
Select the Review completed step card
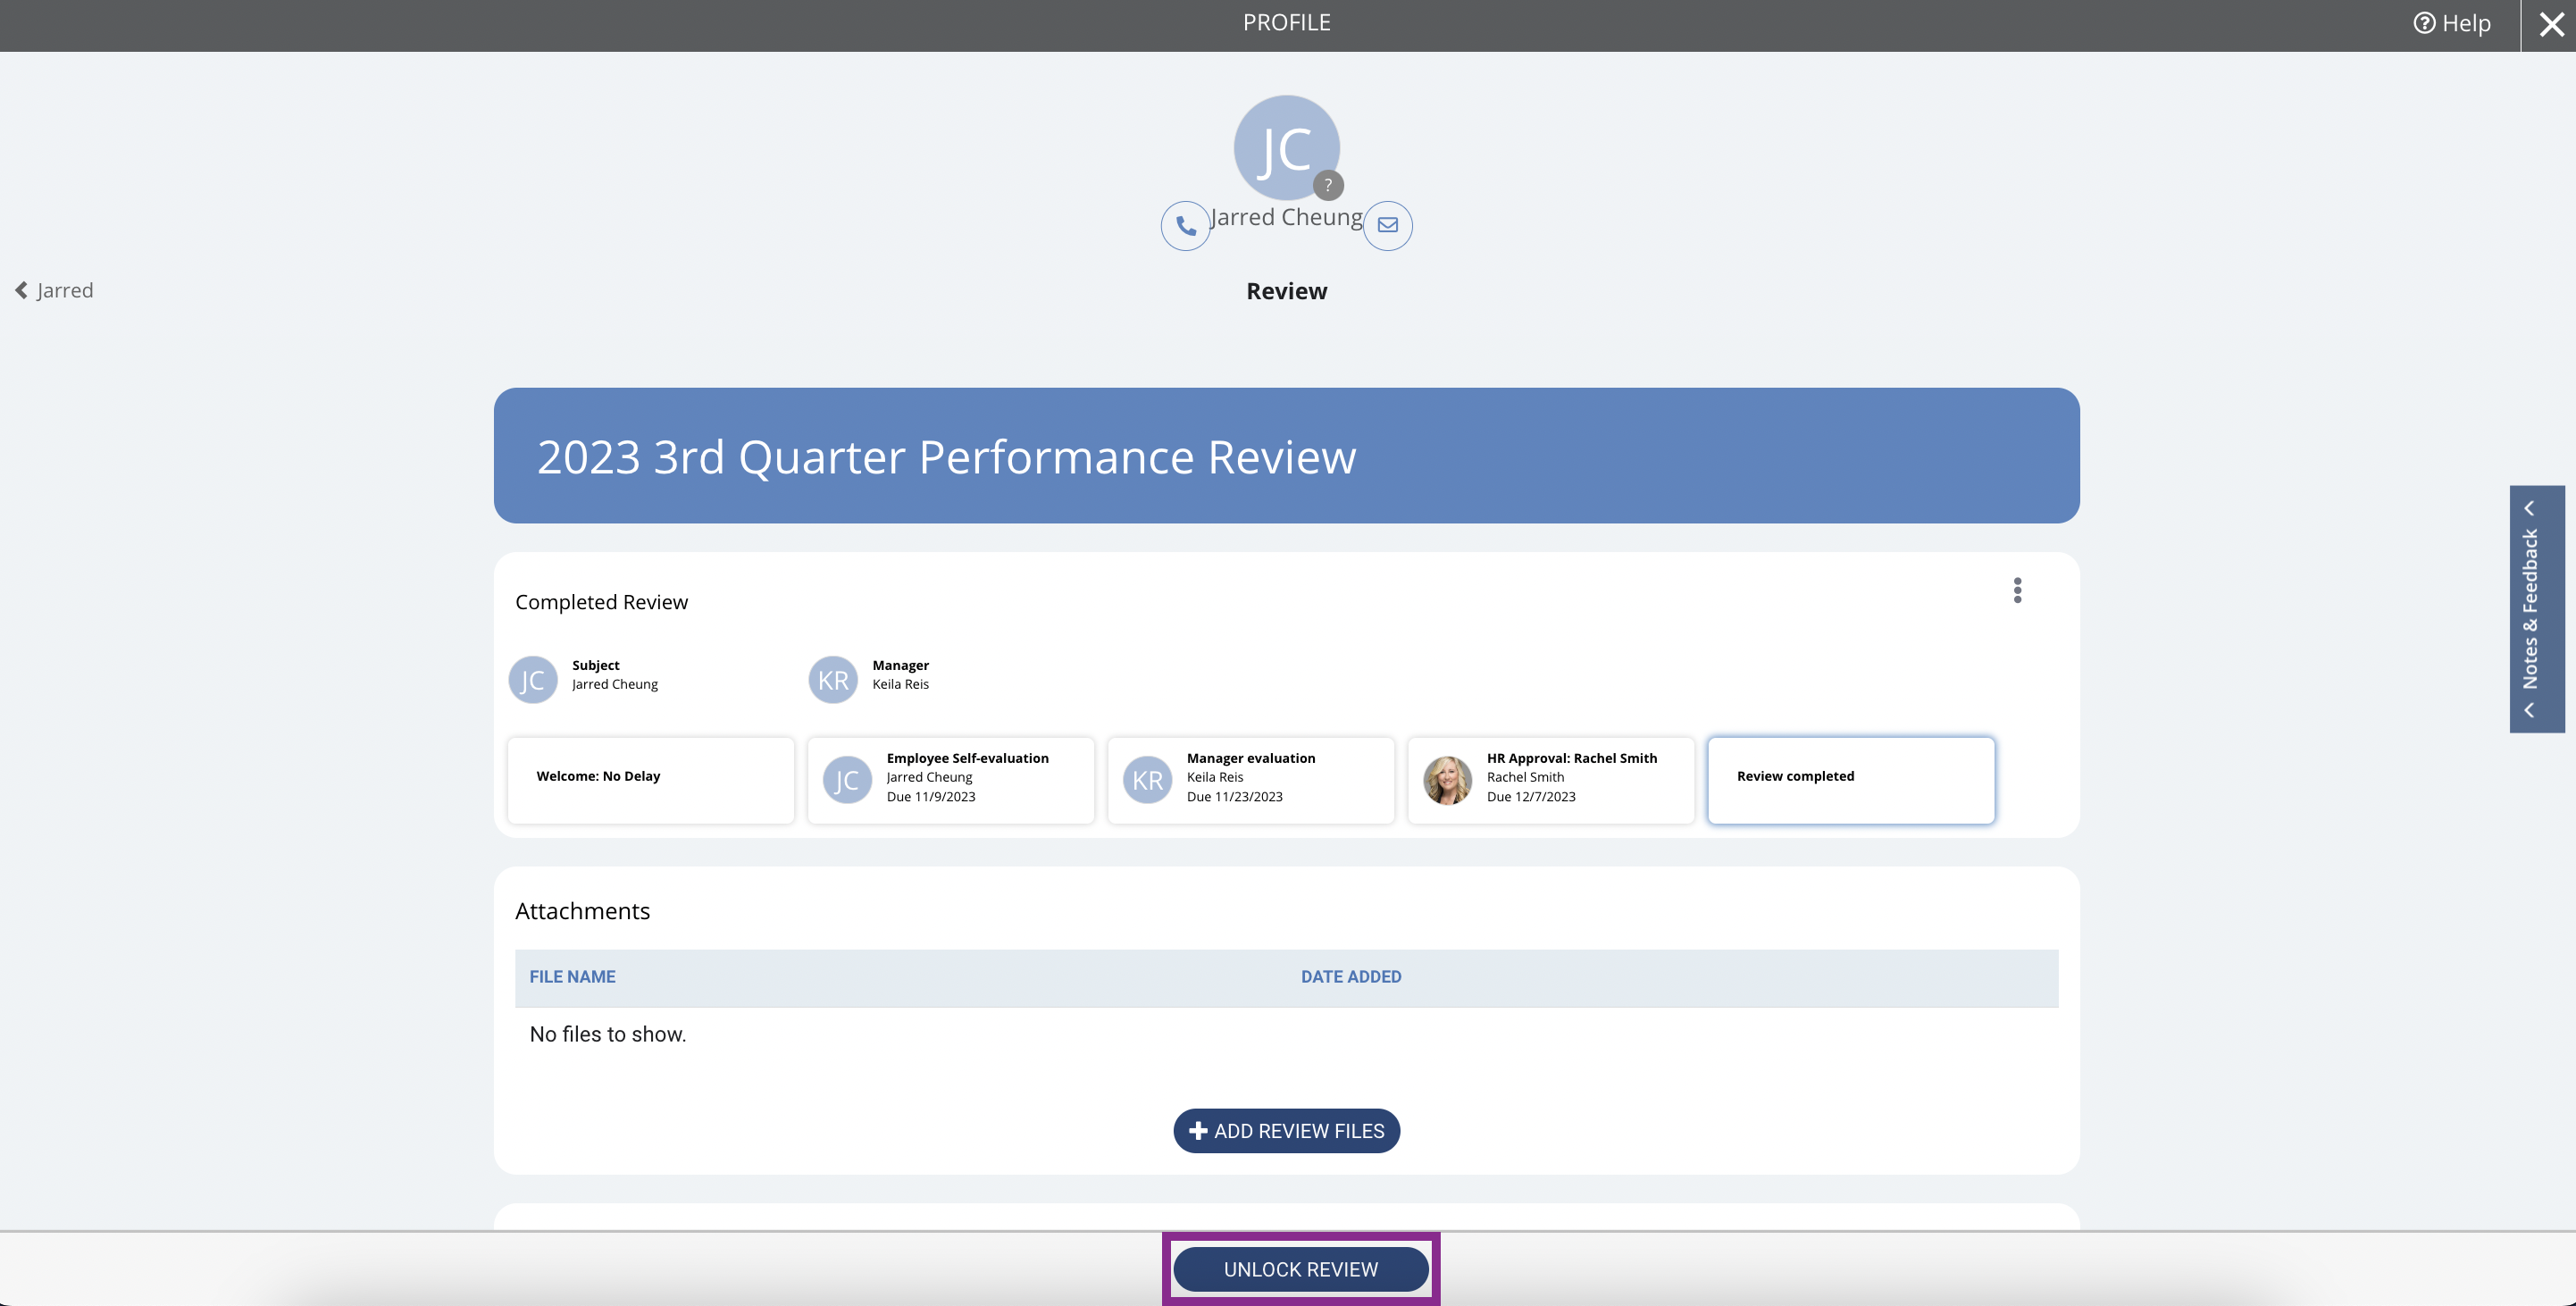pyautogui.click(x=1851, y=780)
